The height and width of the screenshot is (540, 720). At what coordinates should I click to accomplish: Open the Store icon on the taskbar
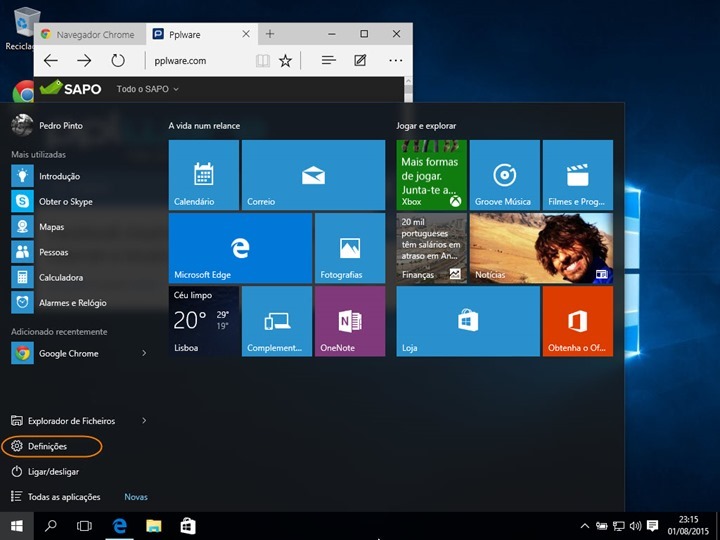click(x=188, y=526)
